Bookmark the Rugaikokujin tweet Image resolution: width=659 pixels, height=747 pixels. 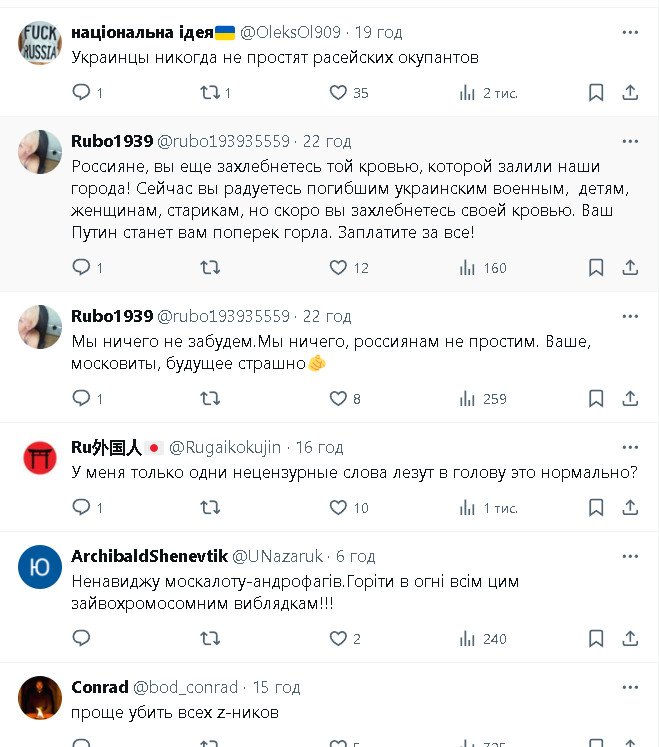pos(596,508)
